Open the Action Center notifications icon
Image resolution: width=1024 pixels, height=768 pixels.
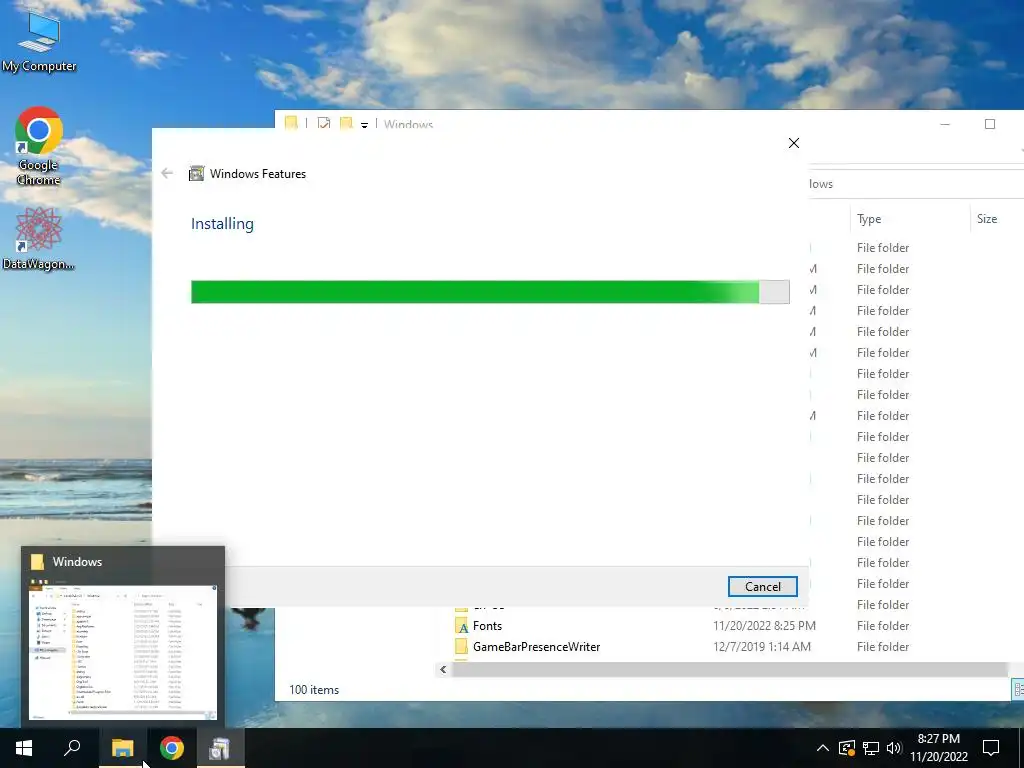(x=991, y=748)
